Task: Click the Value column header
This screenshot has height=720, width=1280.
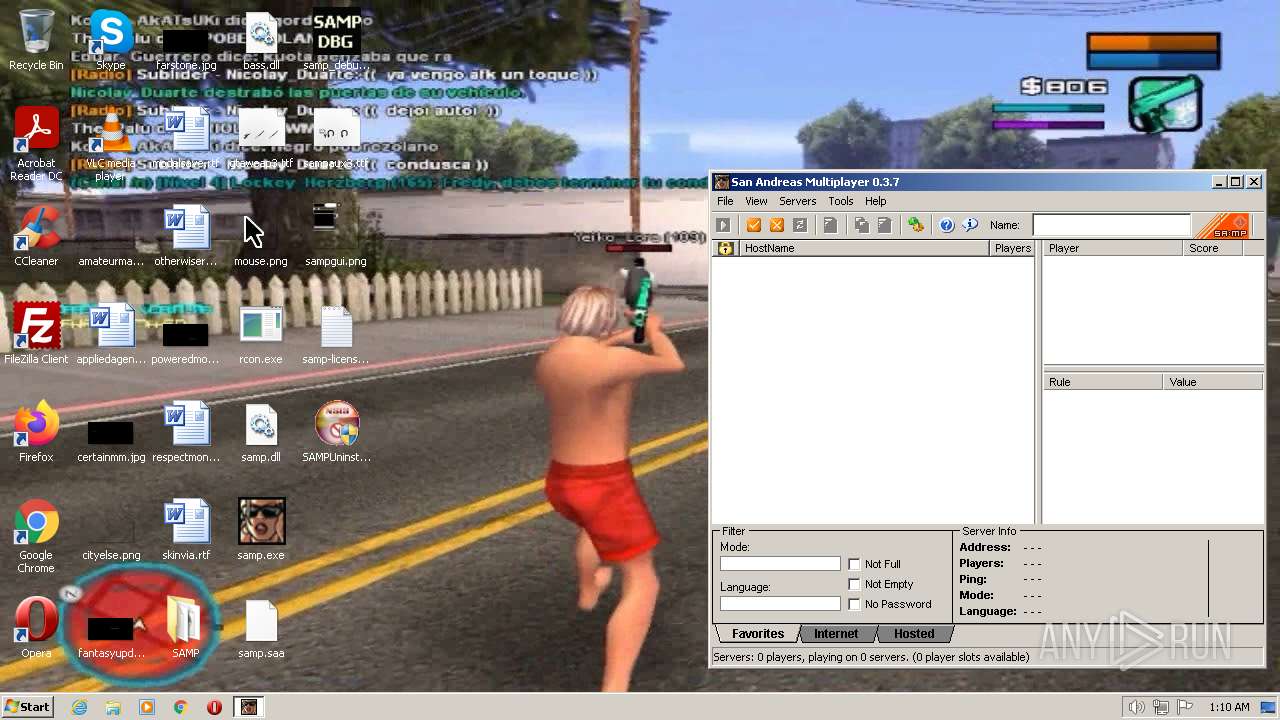Action: [1213, 382]
